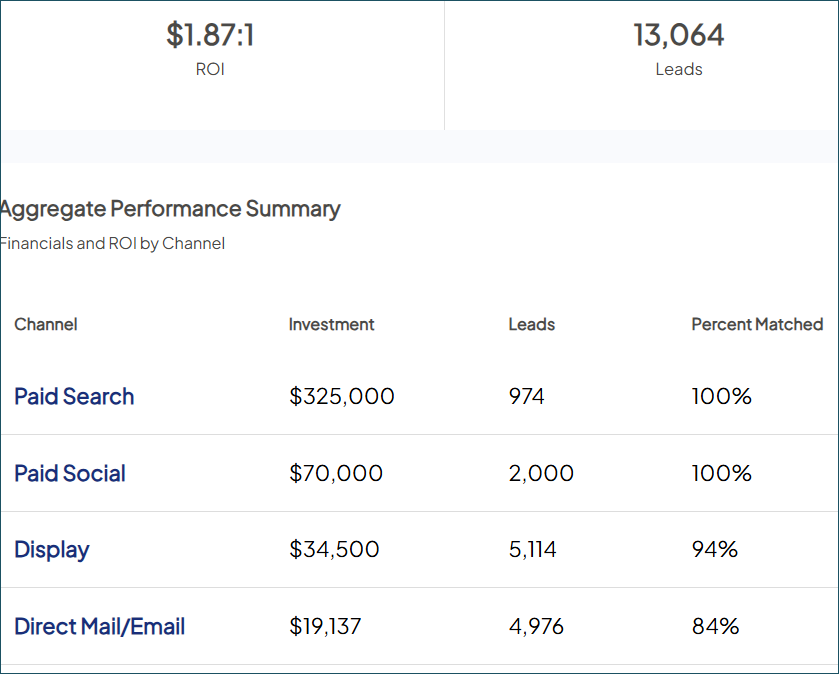Sort the table by Investment column
839x674 pixels.
(x=331, y=324)
